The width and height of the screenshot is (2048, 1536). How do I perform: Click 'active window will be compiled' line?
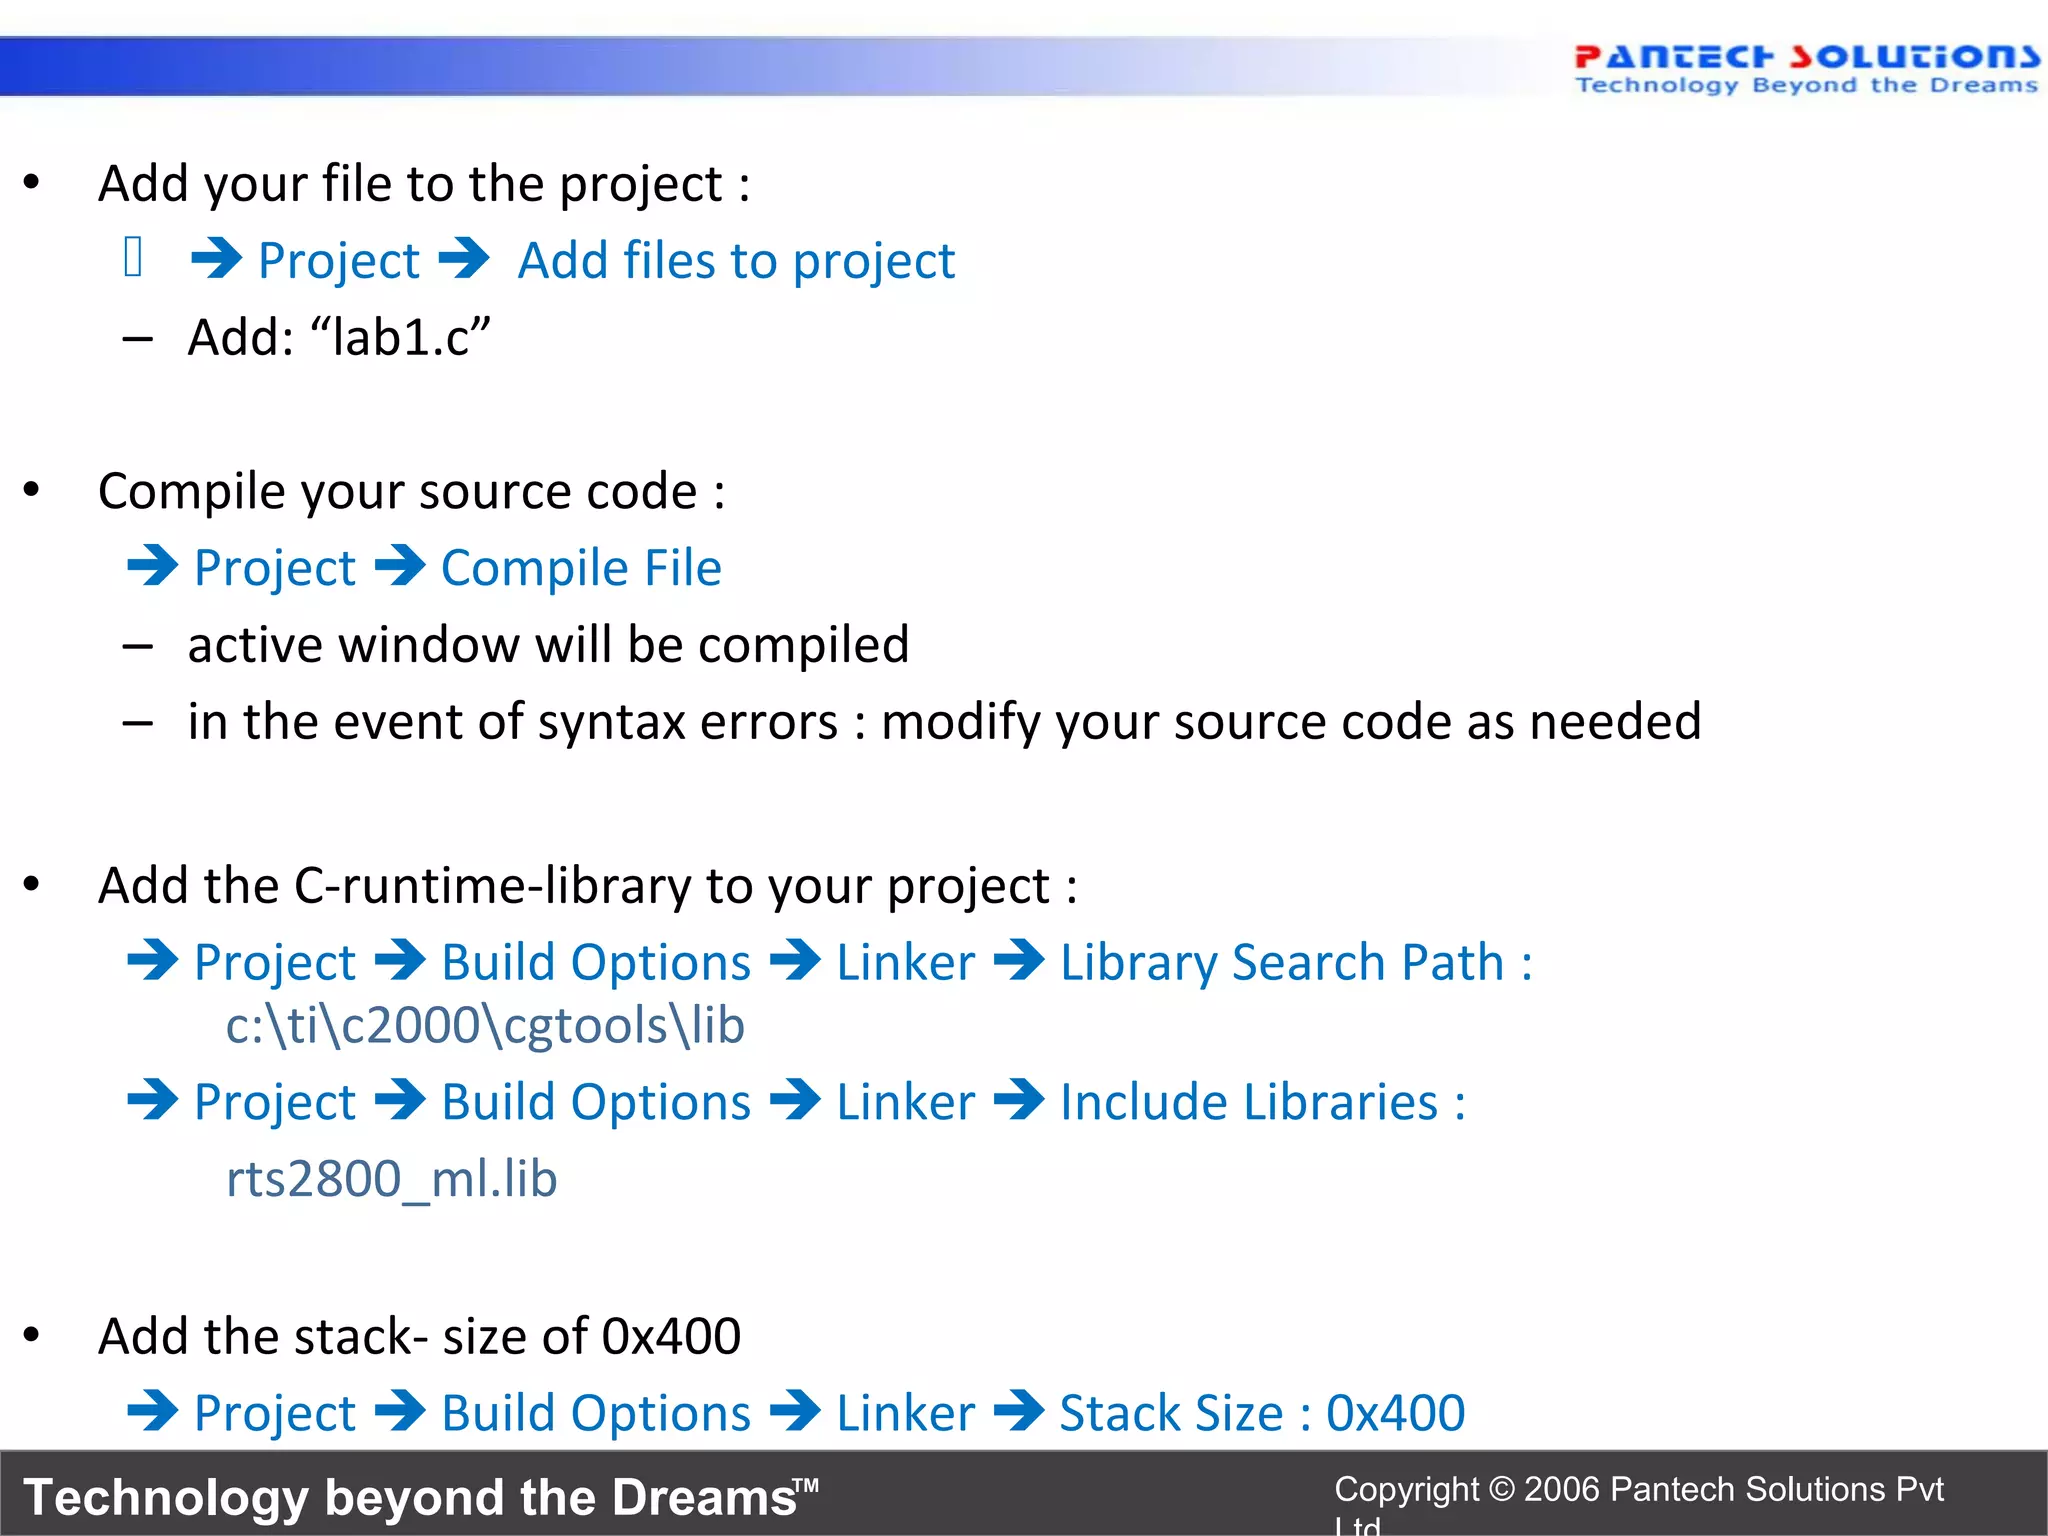pos(548,645)
